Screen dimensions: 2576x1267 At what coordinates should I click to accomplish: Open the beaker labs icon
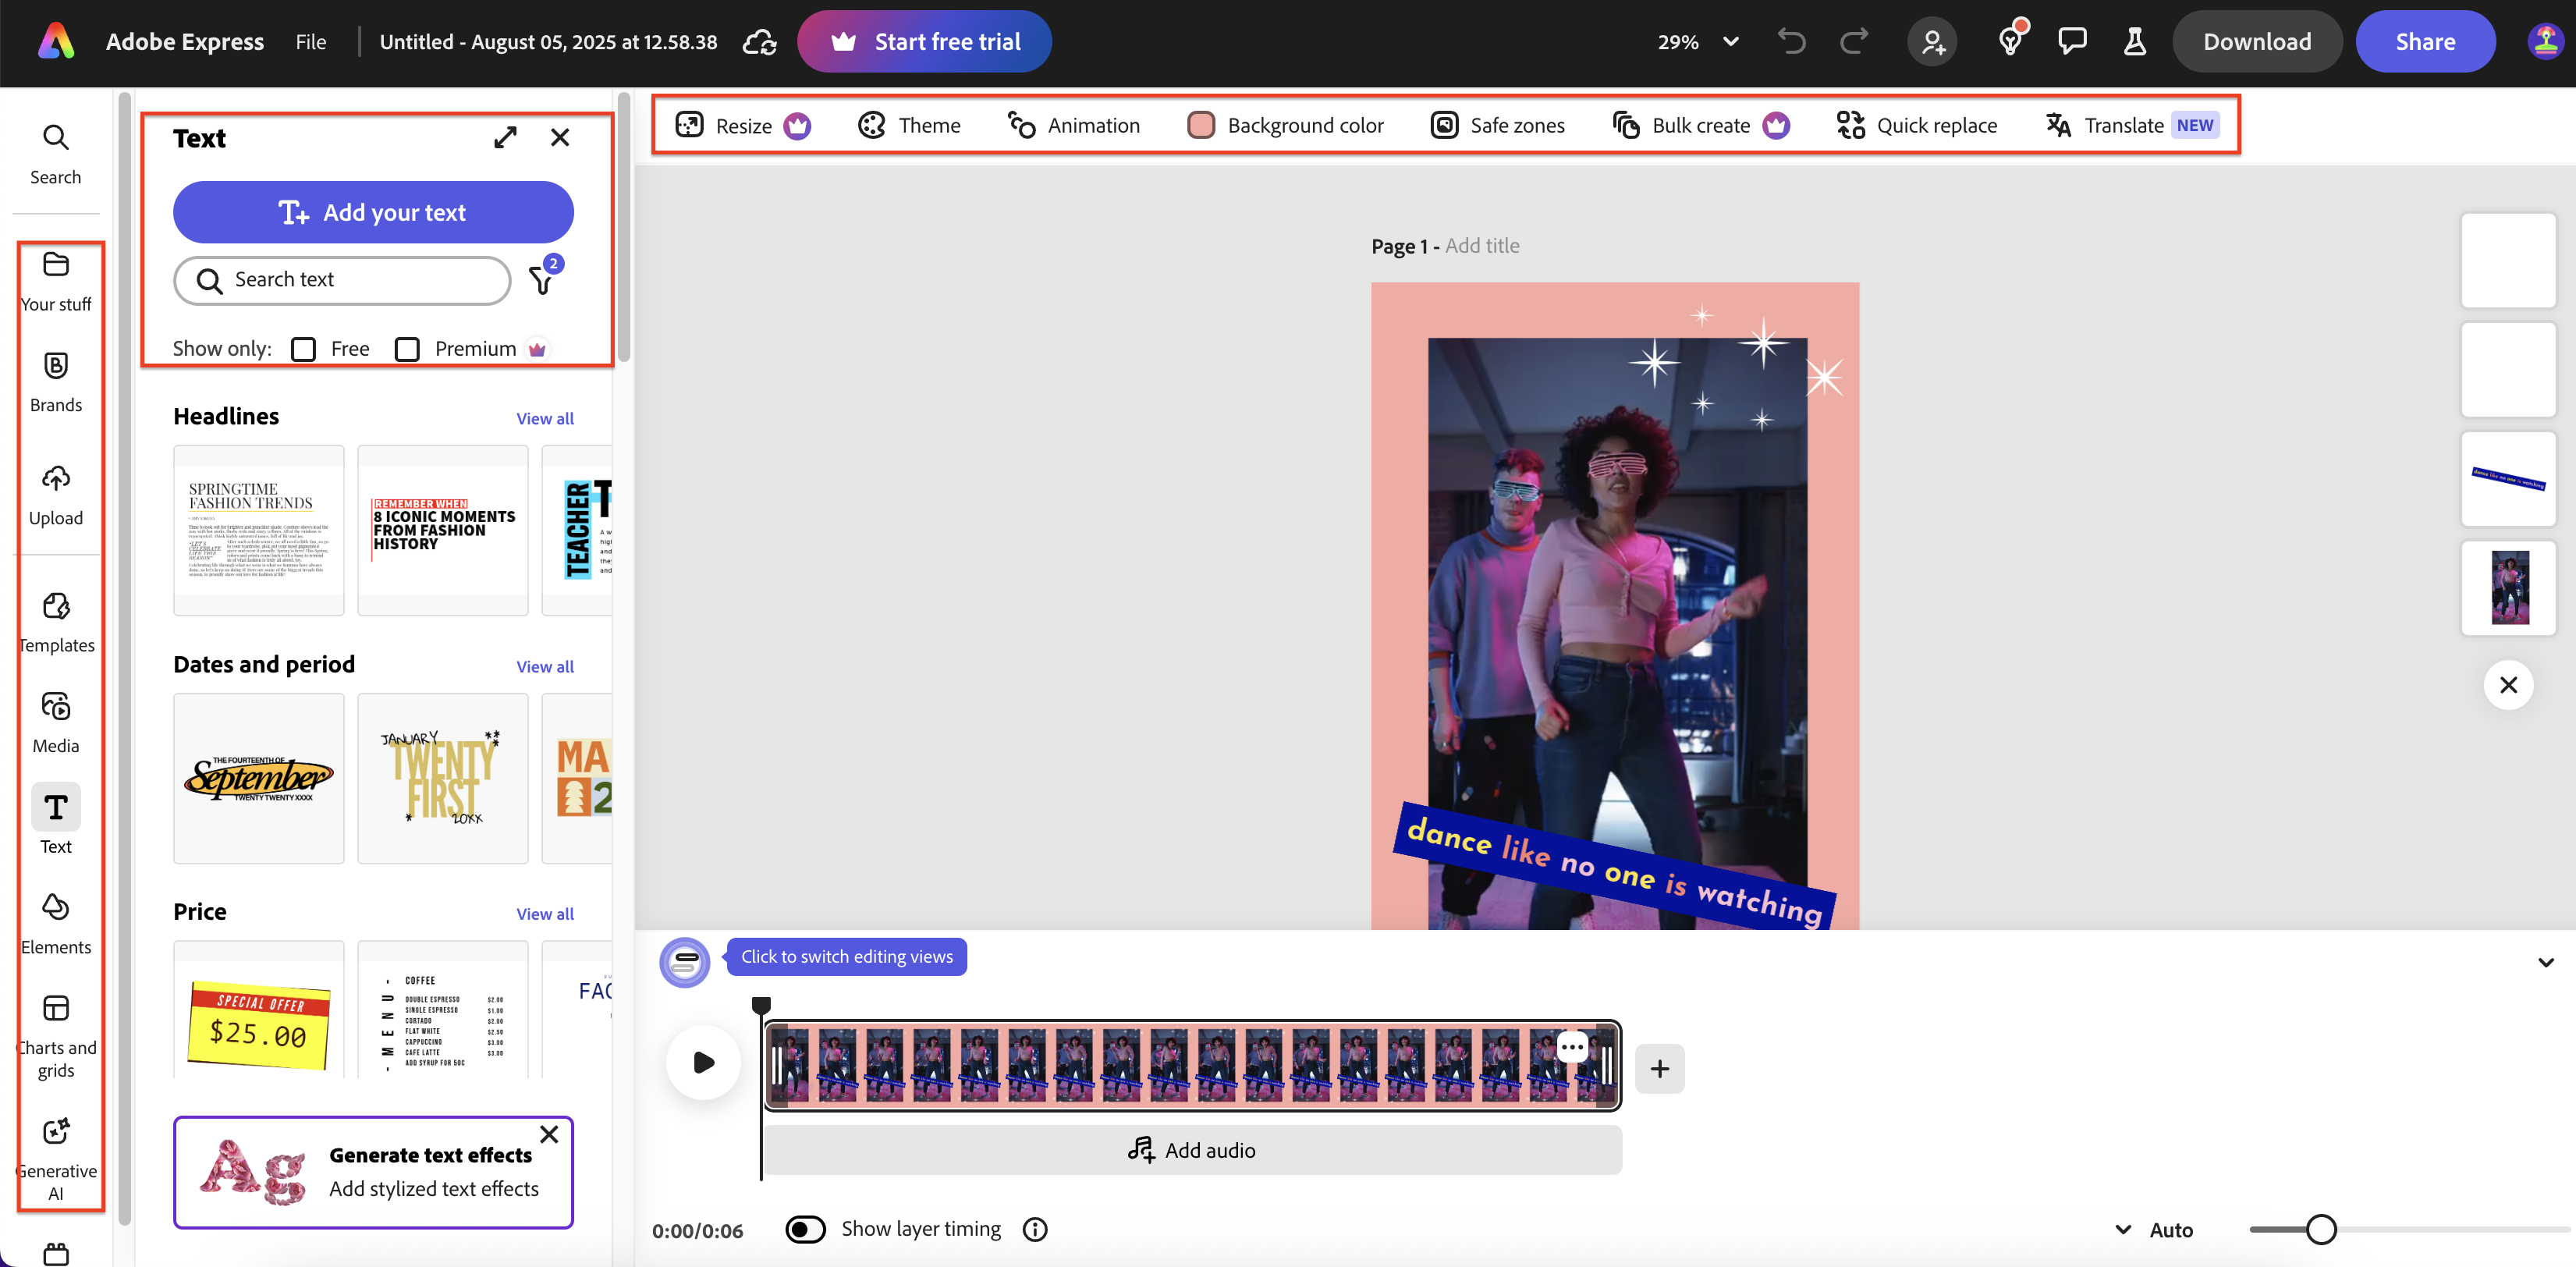(x=2134, y=42)
